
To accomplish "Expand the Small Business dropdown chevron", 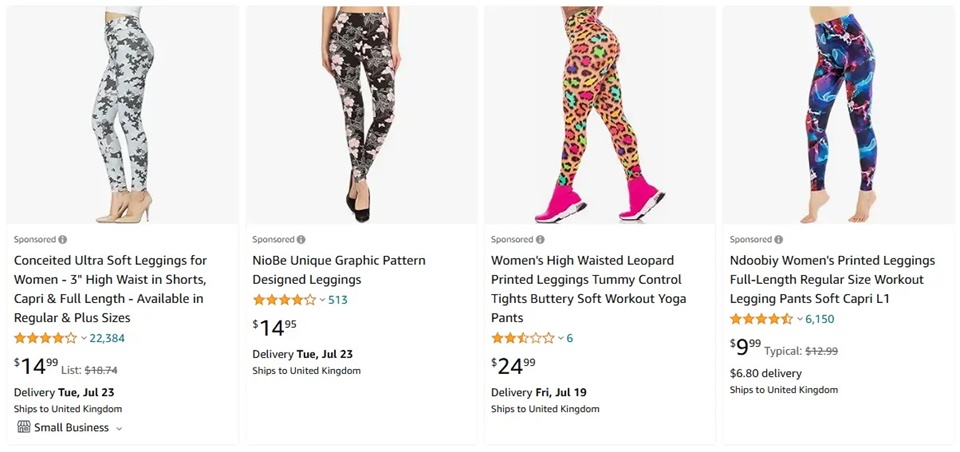I will 119,428.
